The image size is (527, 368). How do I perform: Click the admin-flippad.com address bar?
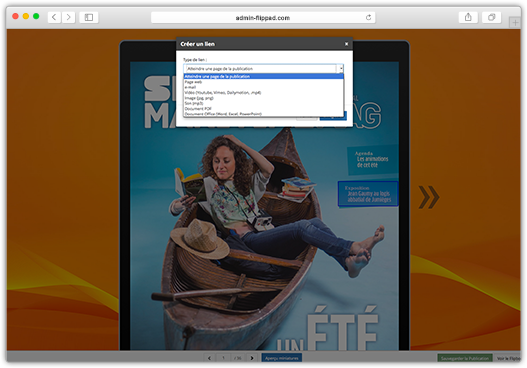(x=263, y=17)
